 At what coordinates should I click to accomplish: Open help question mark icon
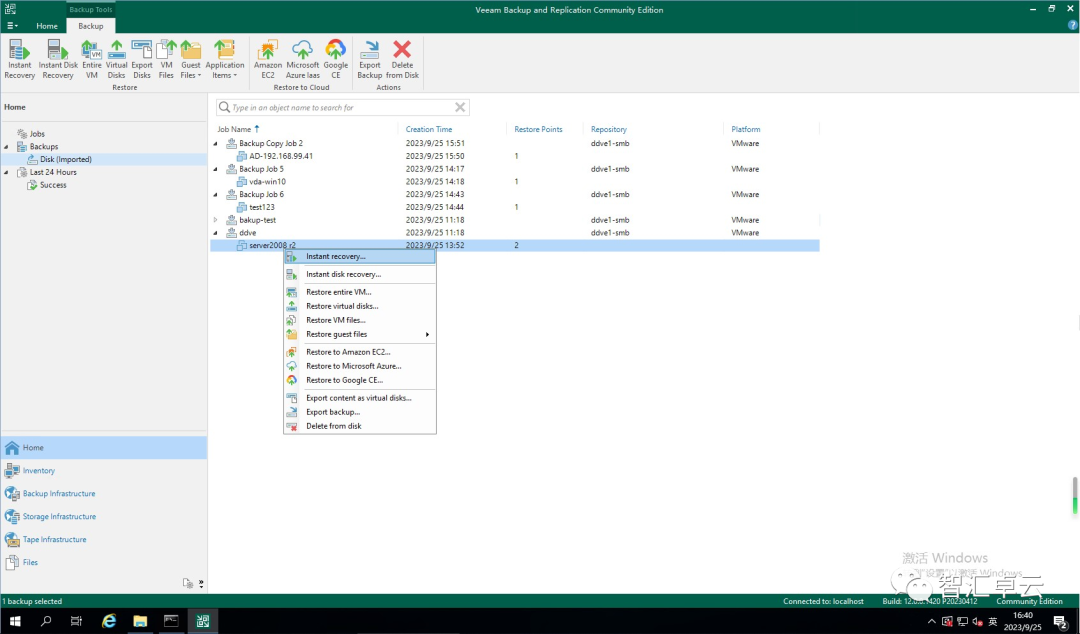(1072, 25)
